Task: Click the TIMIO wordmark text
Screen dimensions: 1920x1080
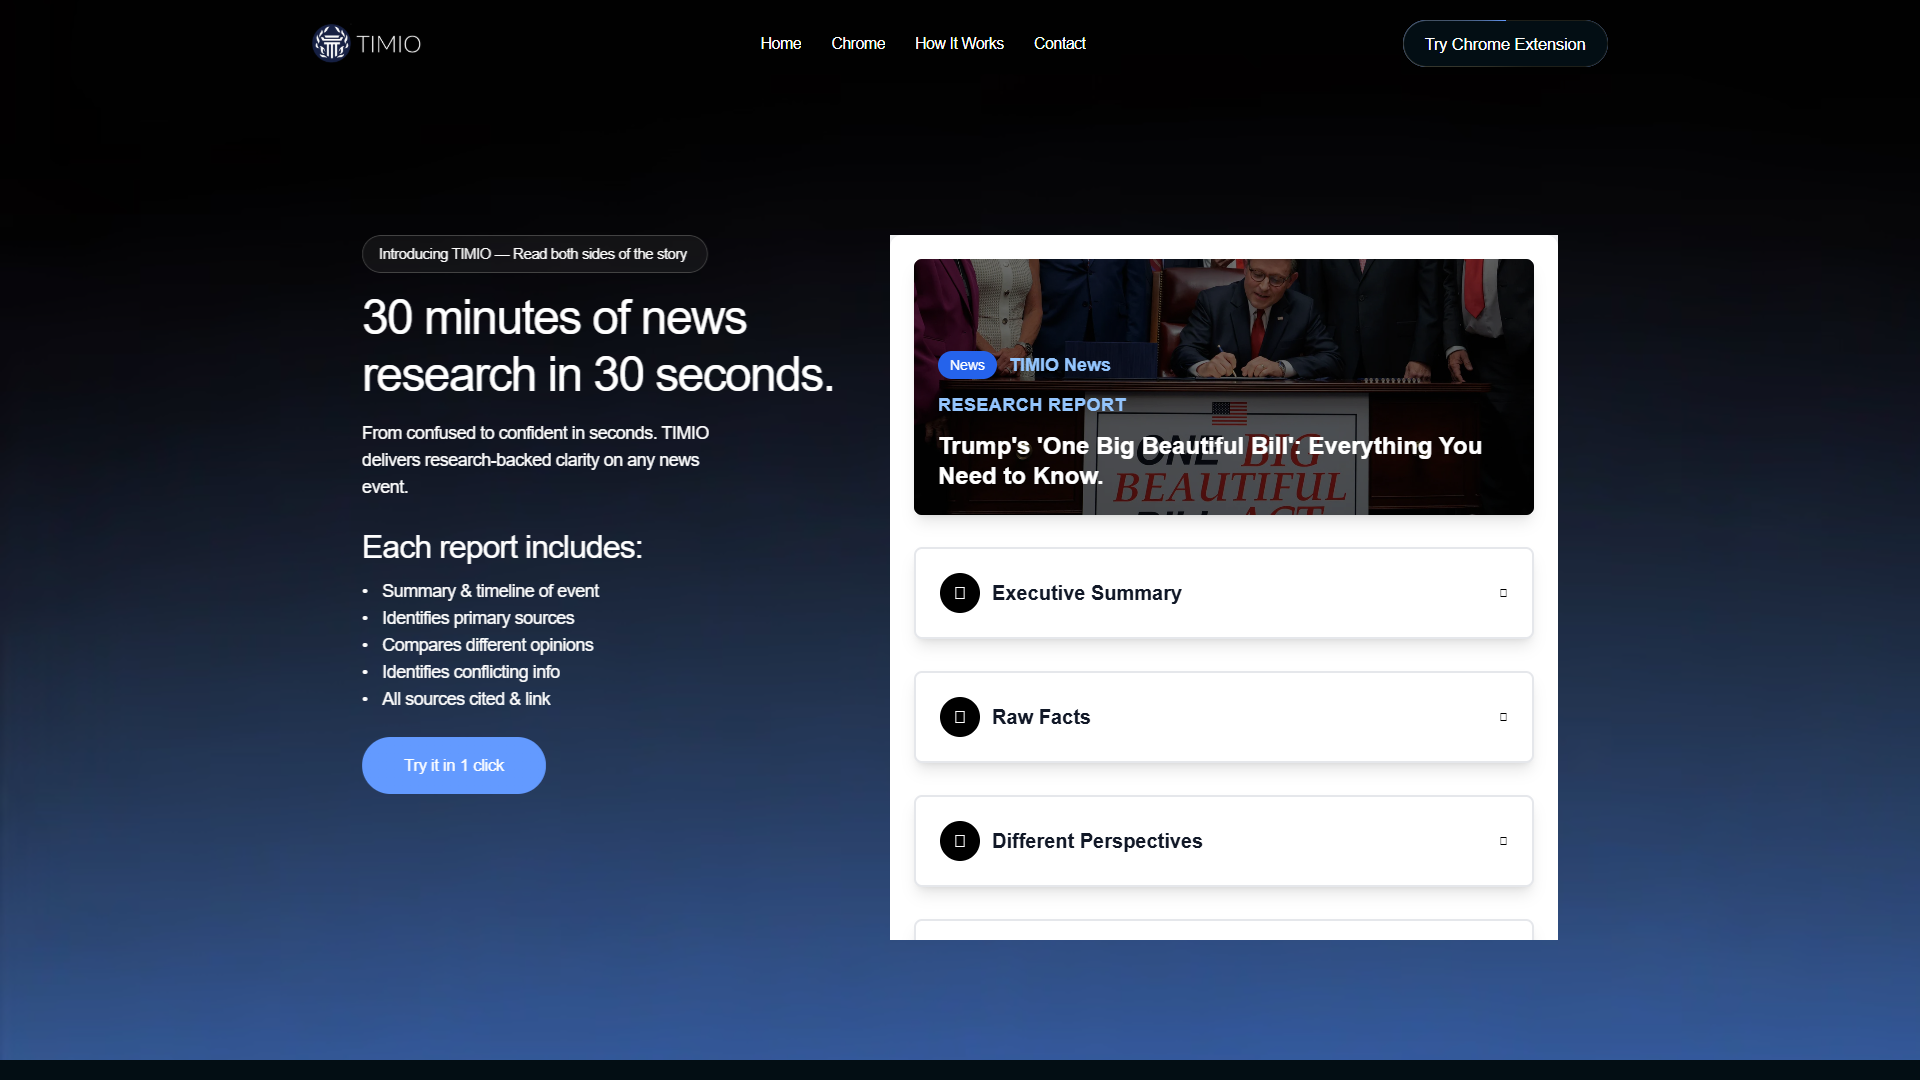Action: 388,44
